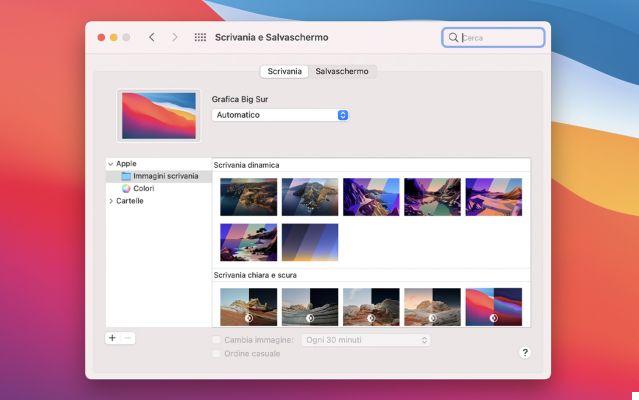Choose fifth dynamic wallpaper in first row
This screenshot has width=639, height=400.
point(494,197)
